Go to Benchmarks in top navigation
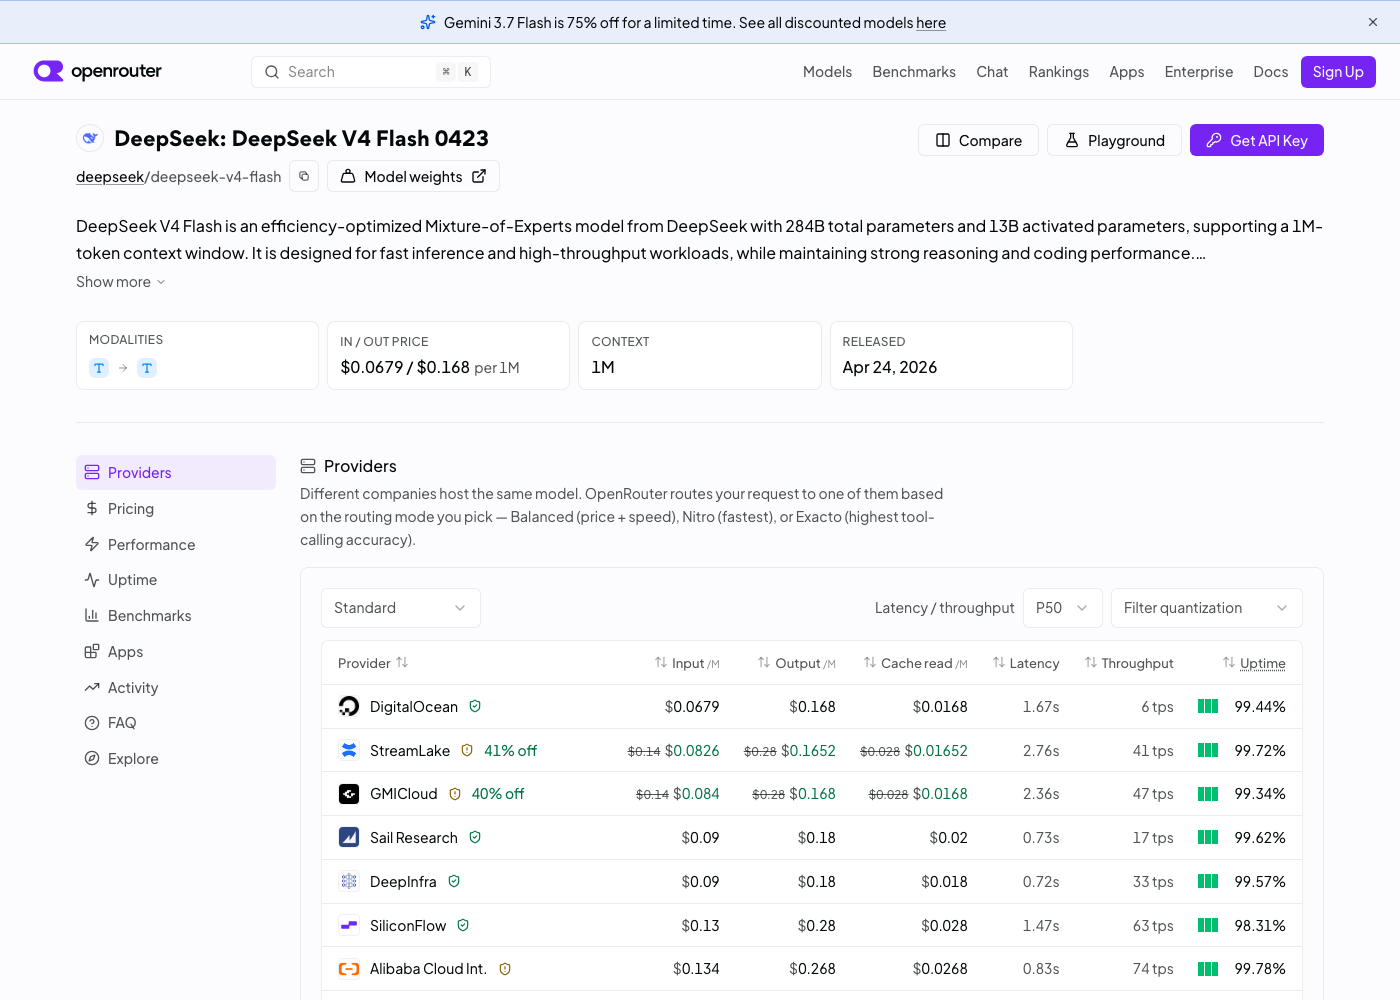Image resolution: width=1400 pixels, height=1000 pixels. [x=914, y=72]
